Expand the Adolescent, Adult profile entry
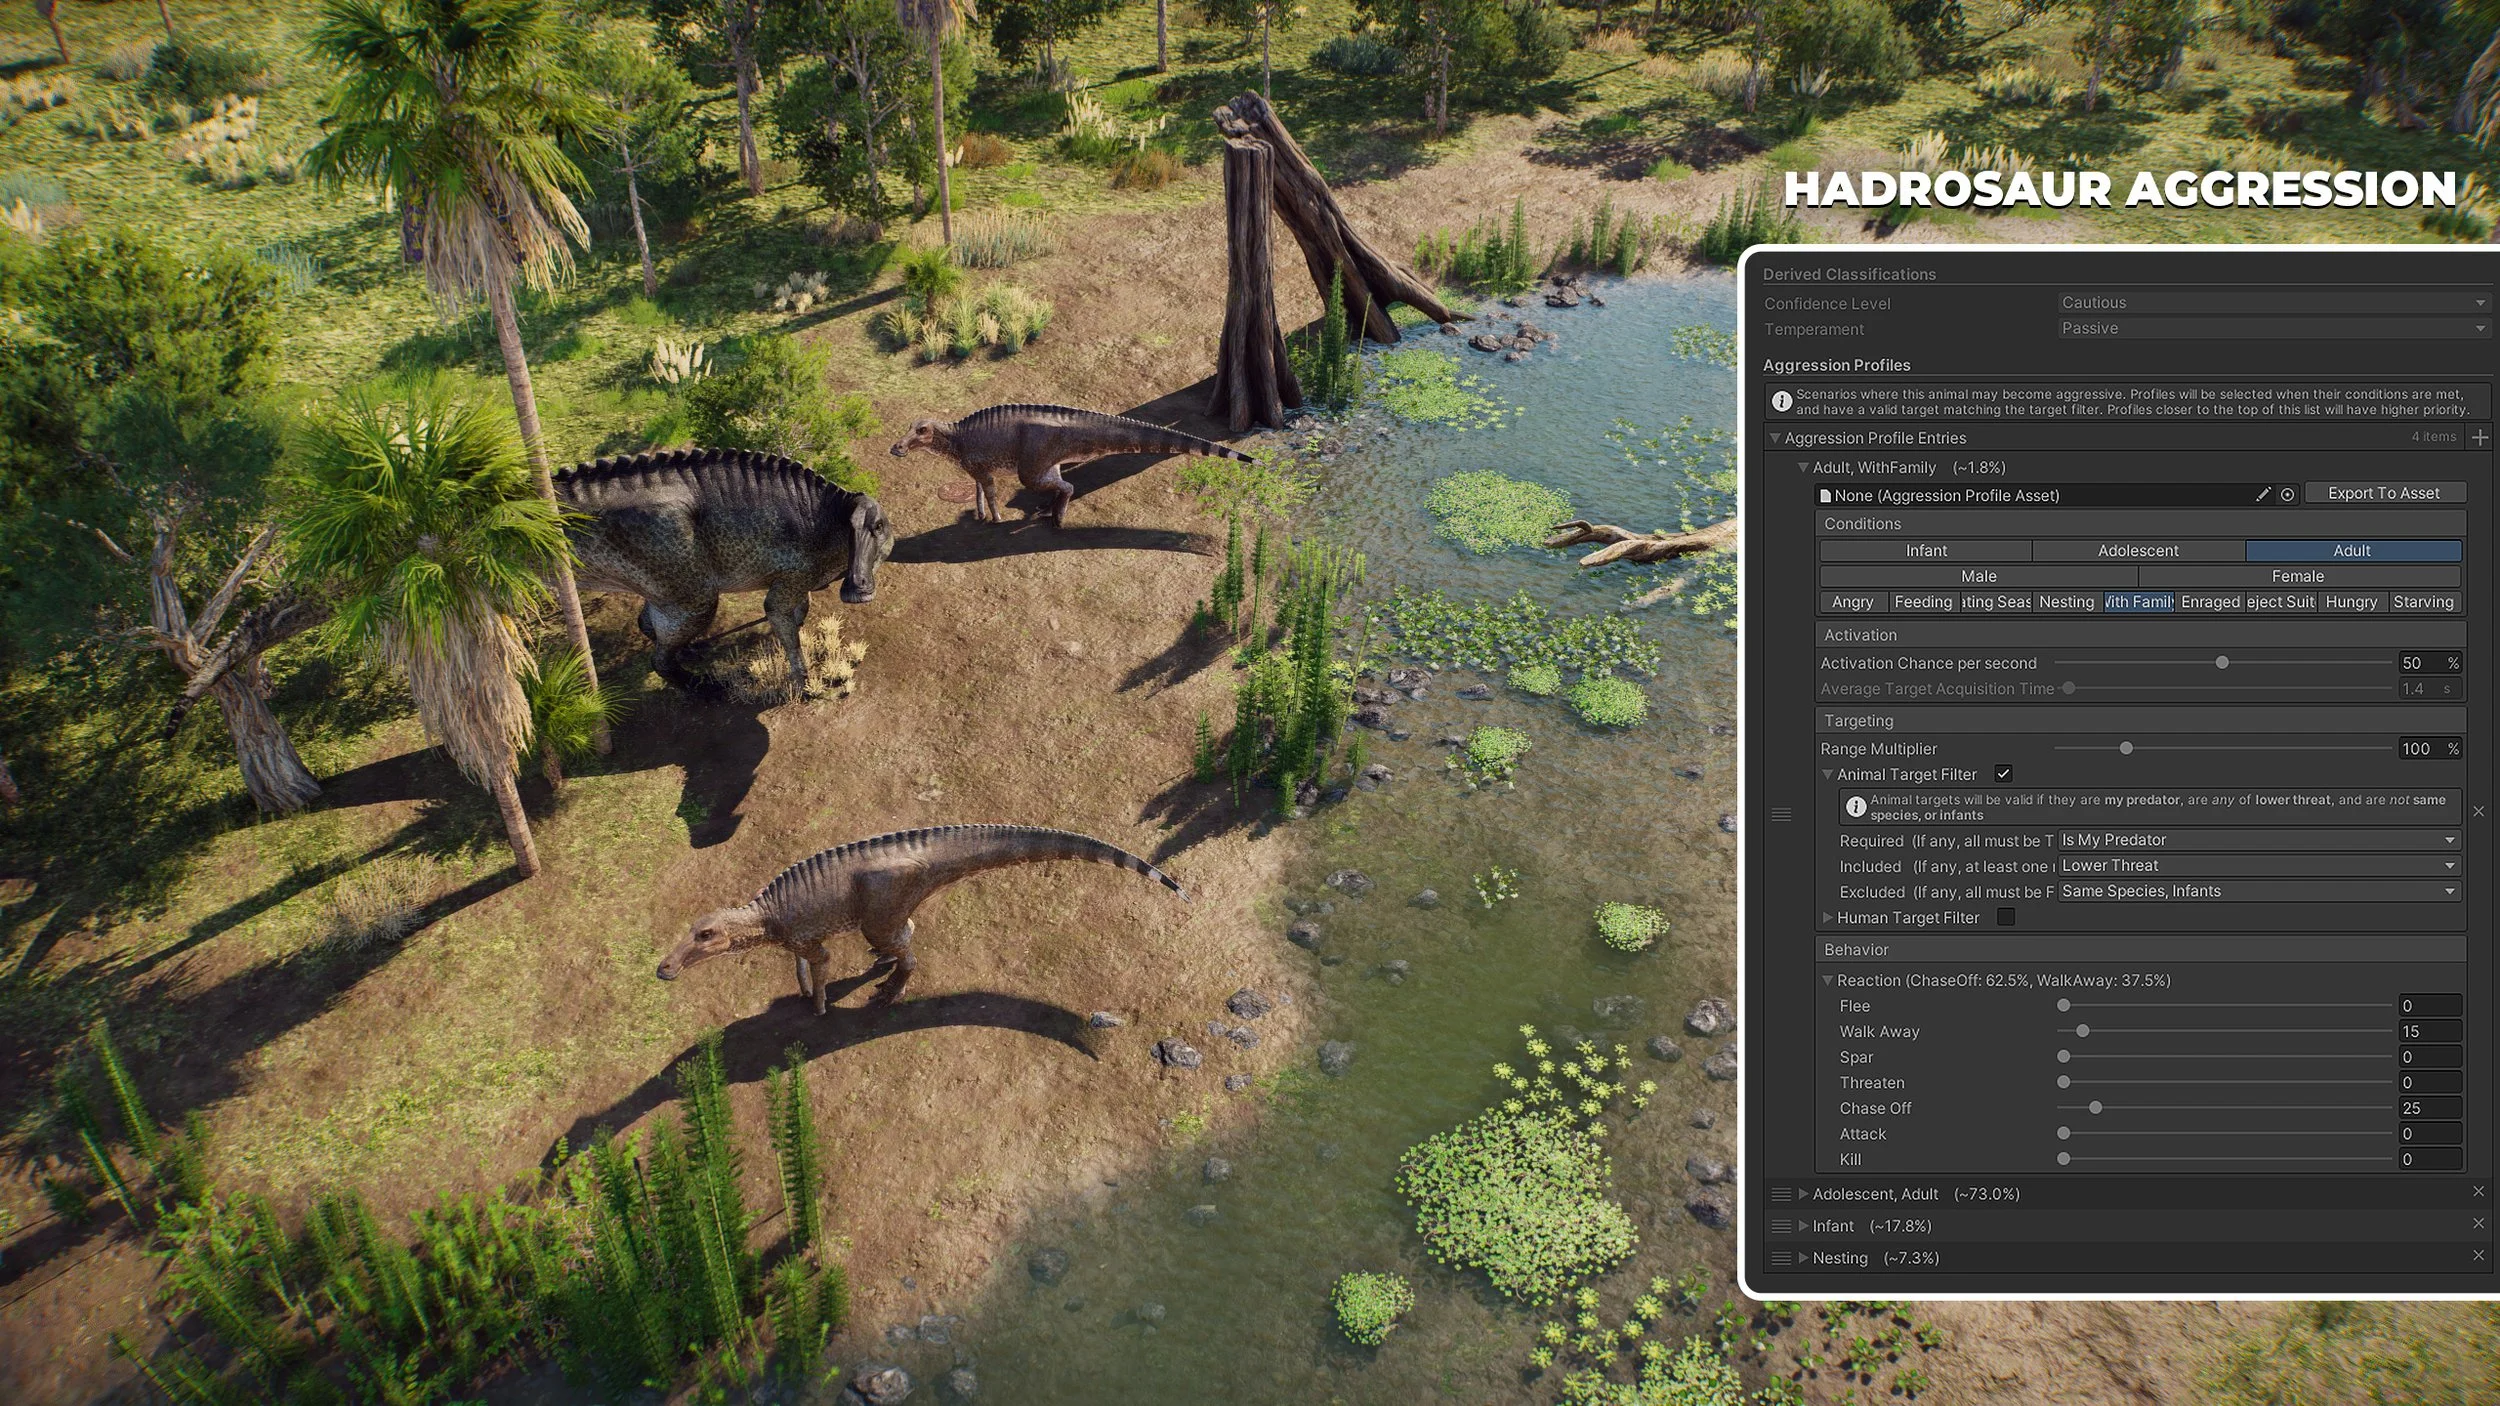This screenshot has height=1406, width=2500. coord(1804,1194)
